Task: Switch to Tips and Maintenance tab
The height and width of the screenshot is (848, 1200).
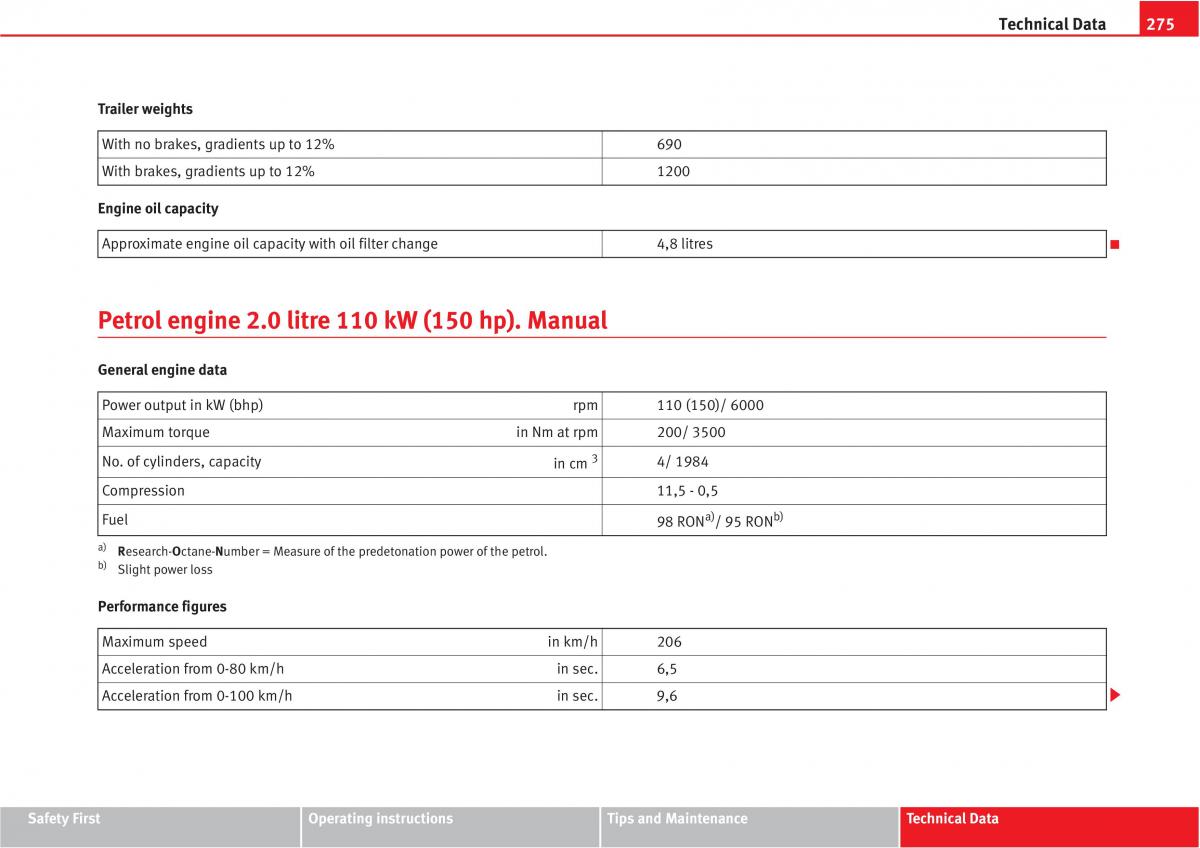Action: click(749, 827)
